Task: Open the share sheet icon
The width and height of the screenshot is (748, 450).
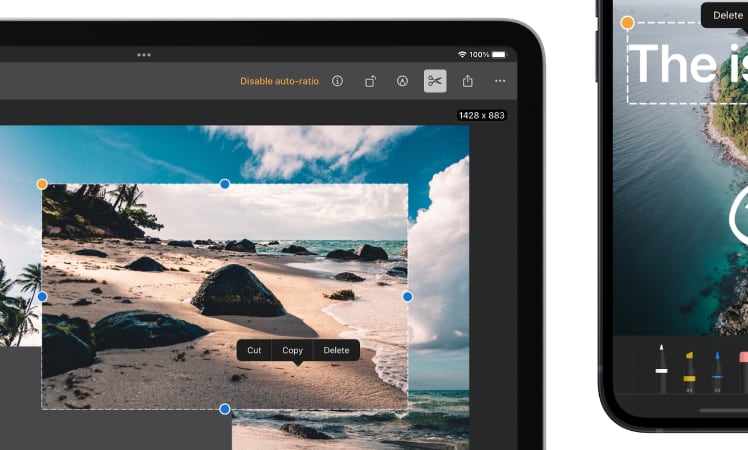Action: click(467, 81)
